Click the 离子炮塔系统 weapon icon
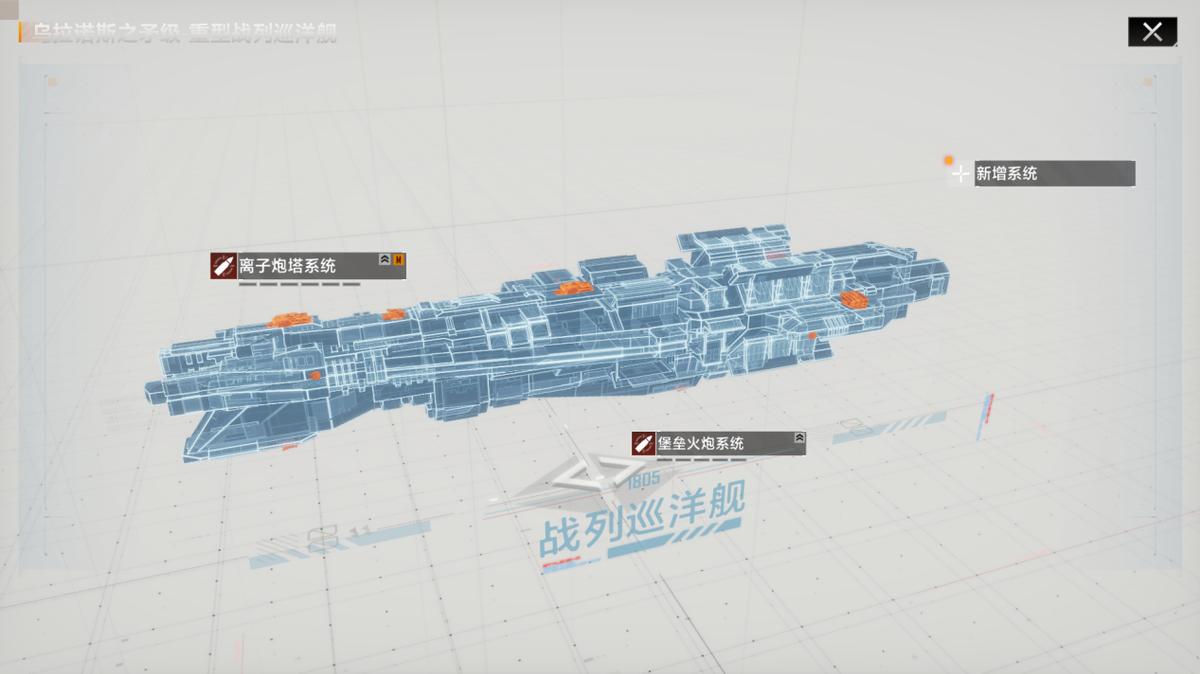This screenshot has width=1200, height=674. 223,265
